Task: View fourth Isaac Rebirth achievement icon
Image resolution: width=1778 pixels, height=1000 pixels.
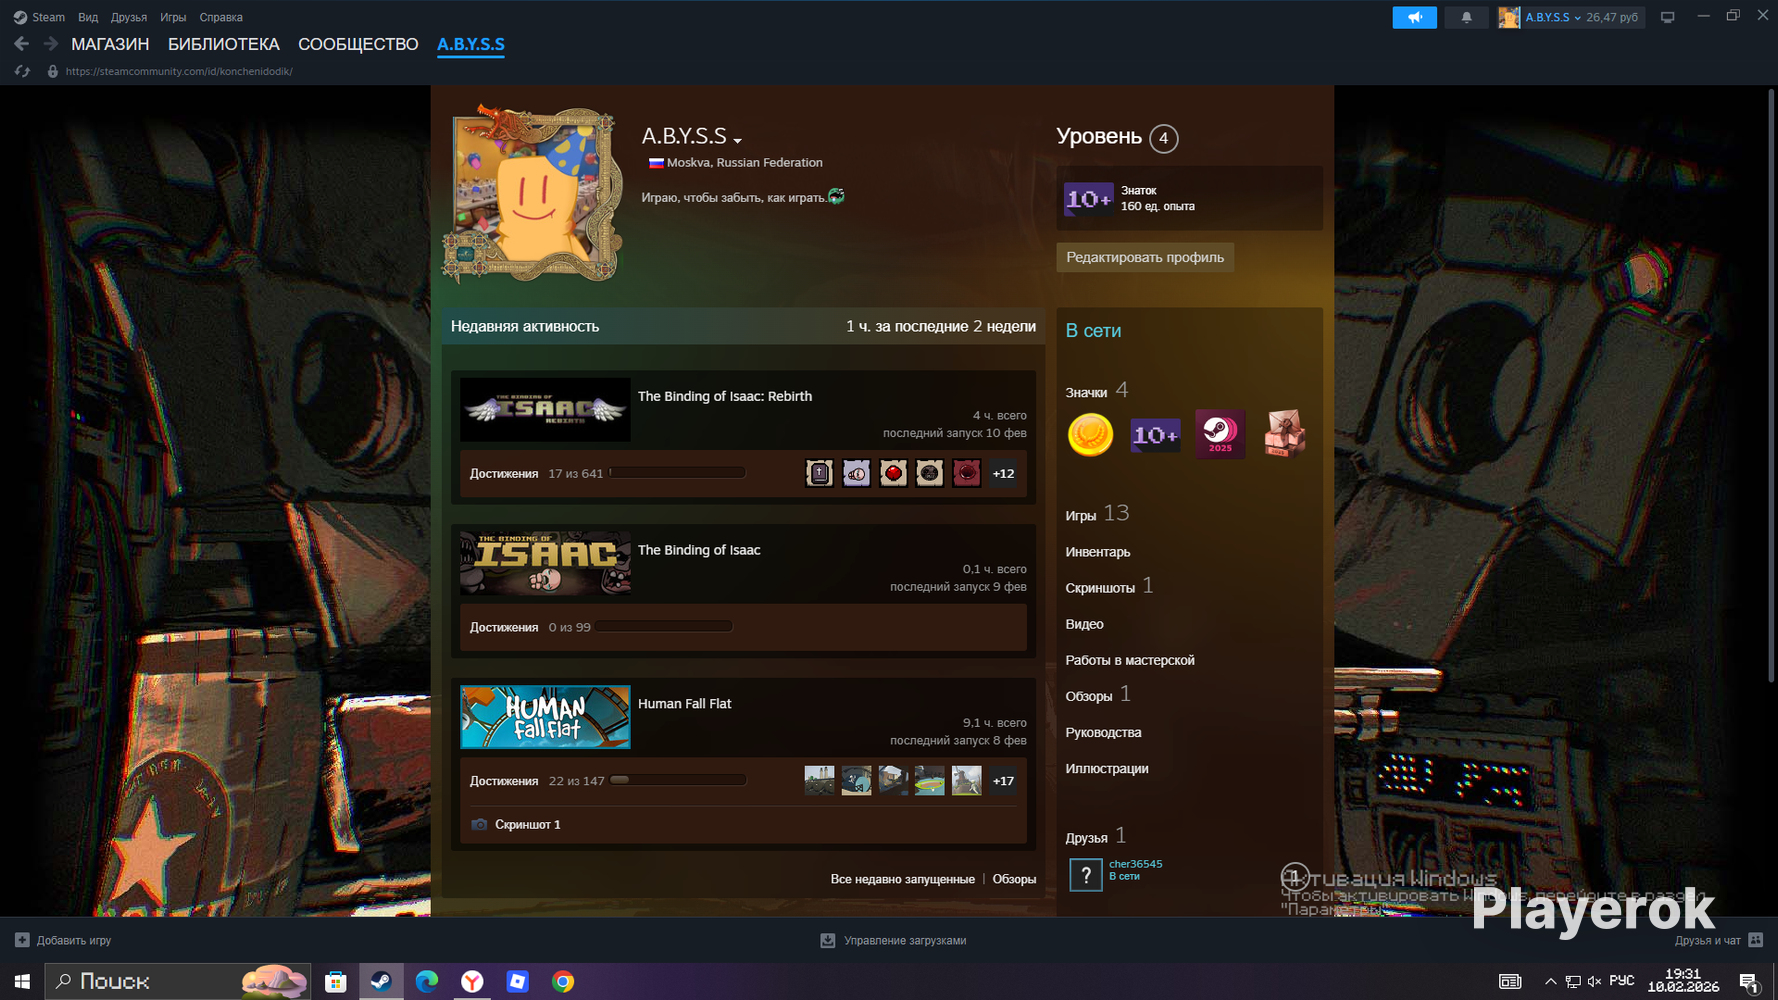Action: 929,473
